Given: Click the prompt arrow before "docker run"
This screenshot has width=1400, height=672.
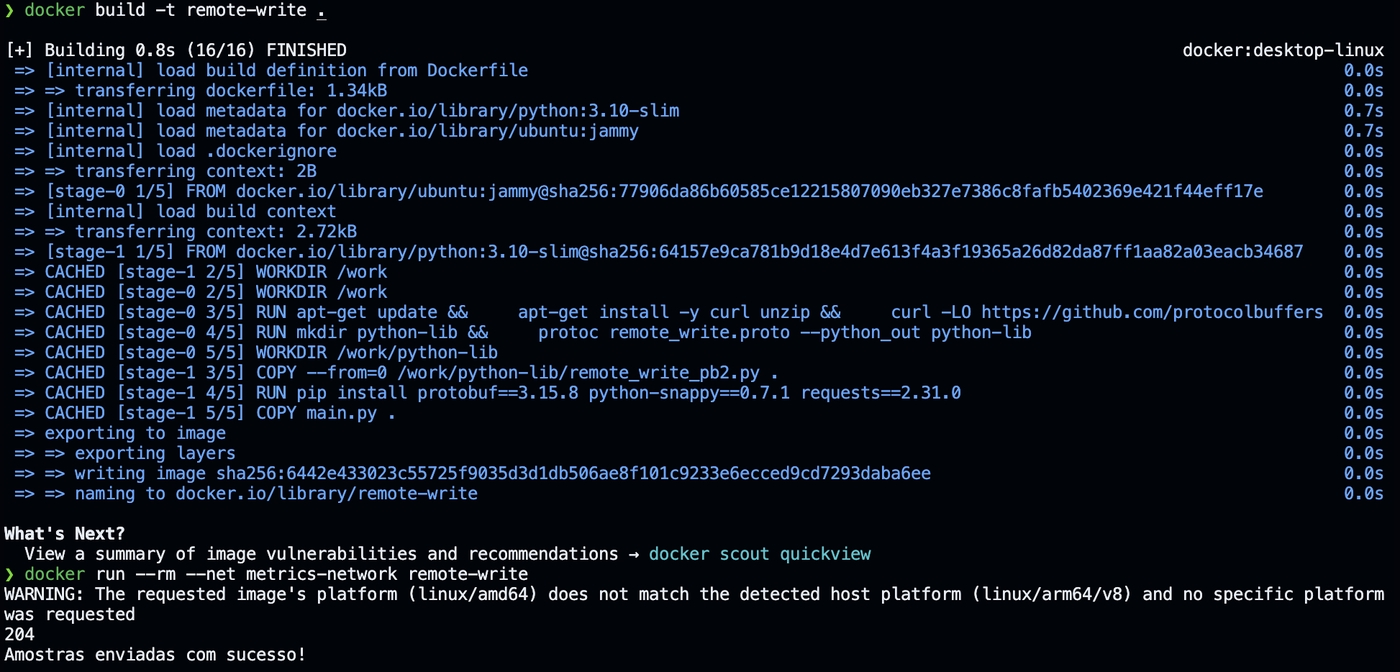Looking at the screenshot, I should (9, 574).
